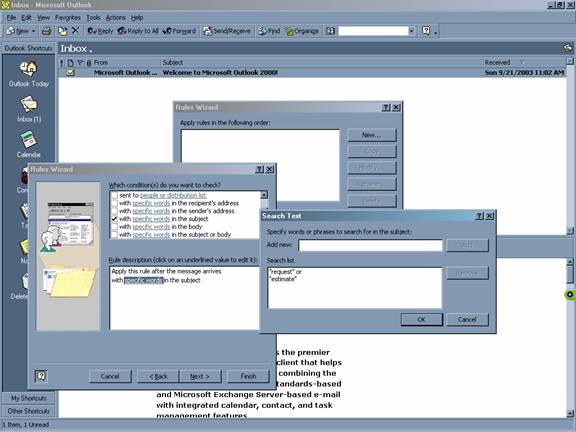
Task: Click the conditions list scroll up arrow
Action: (x=264, y=195)
